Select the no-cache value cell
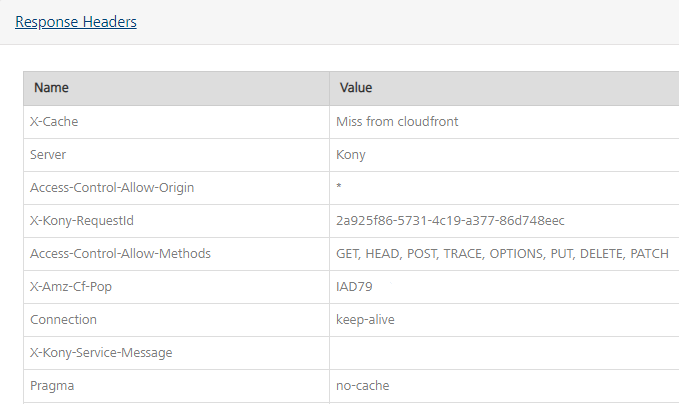 pyautogui.click(x=504, y=386)
